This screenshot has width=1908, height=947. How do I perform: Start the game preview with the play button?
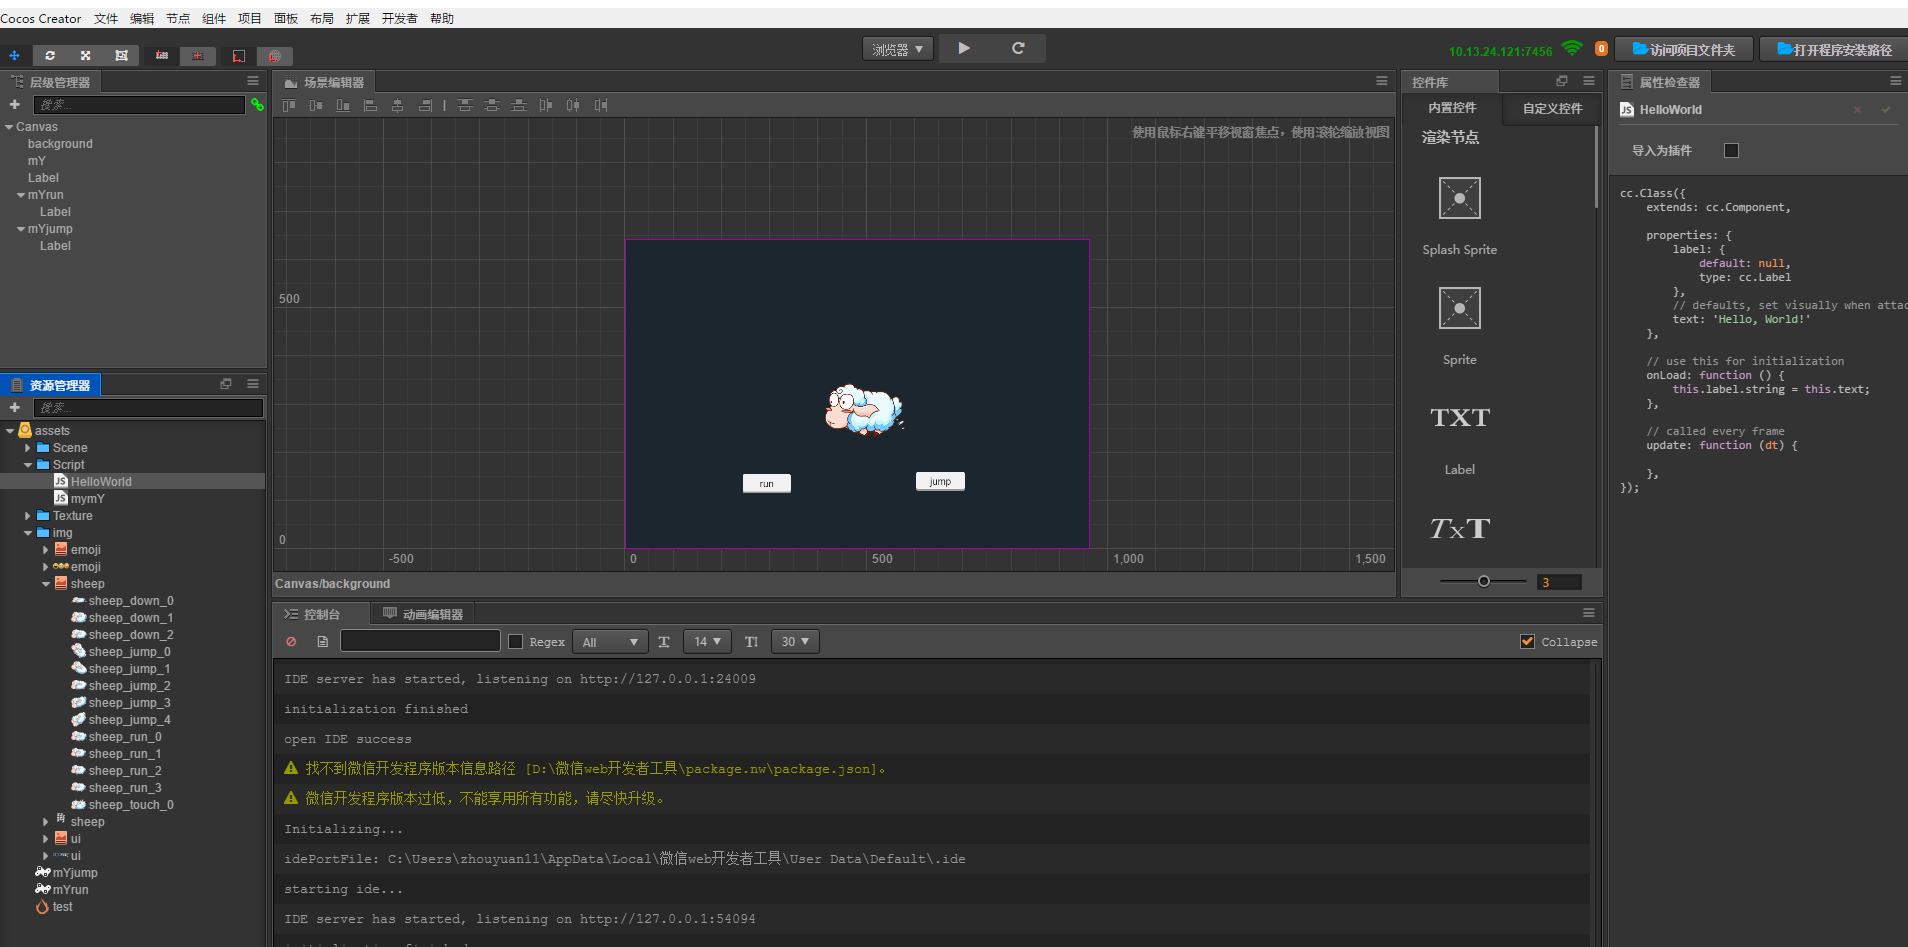(964, 48)
